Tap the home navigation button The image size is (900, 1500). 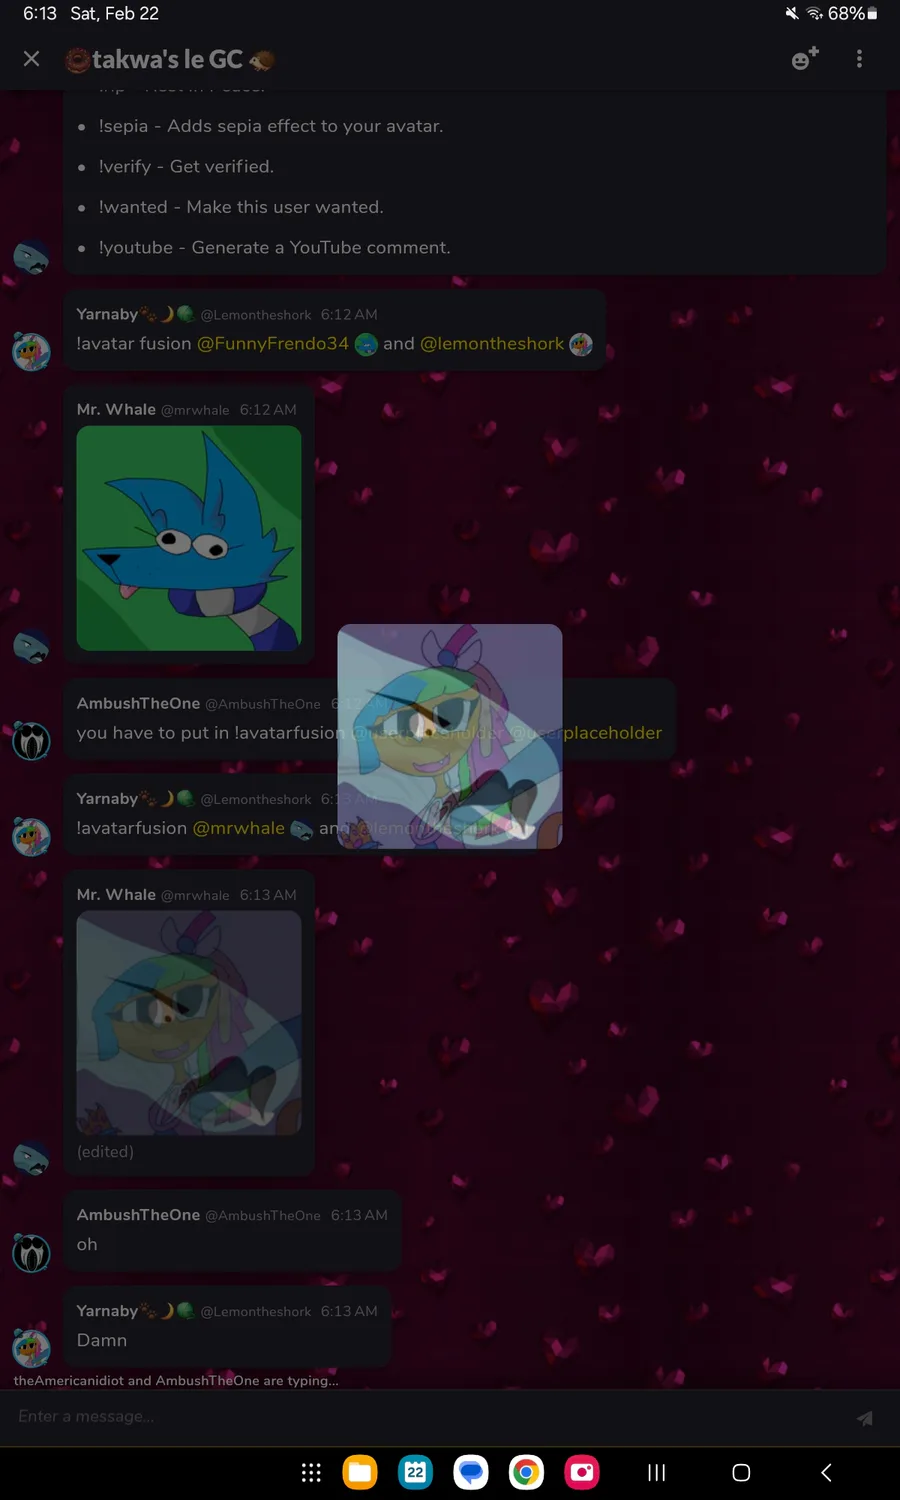point(741,1472)
